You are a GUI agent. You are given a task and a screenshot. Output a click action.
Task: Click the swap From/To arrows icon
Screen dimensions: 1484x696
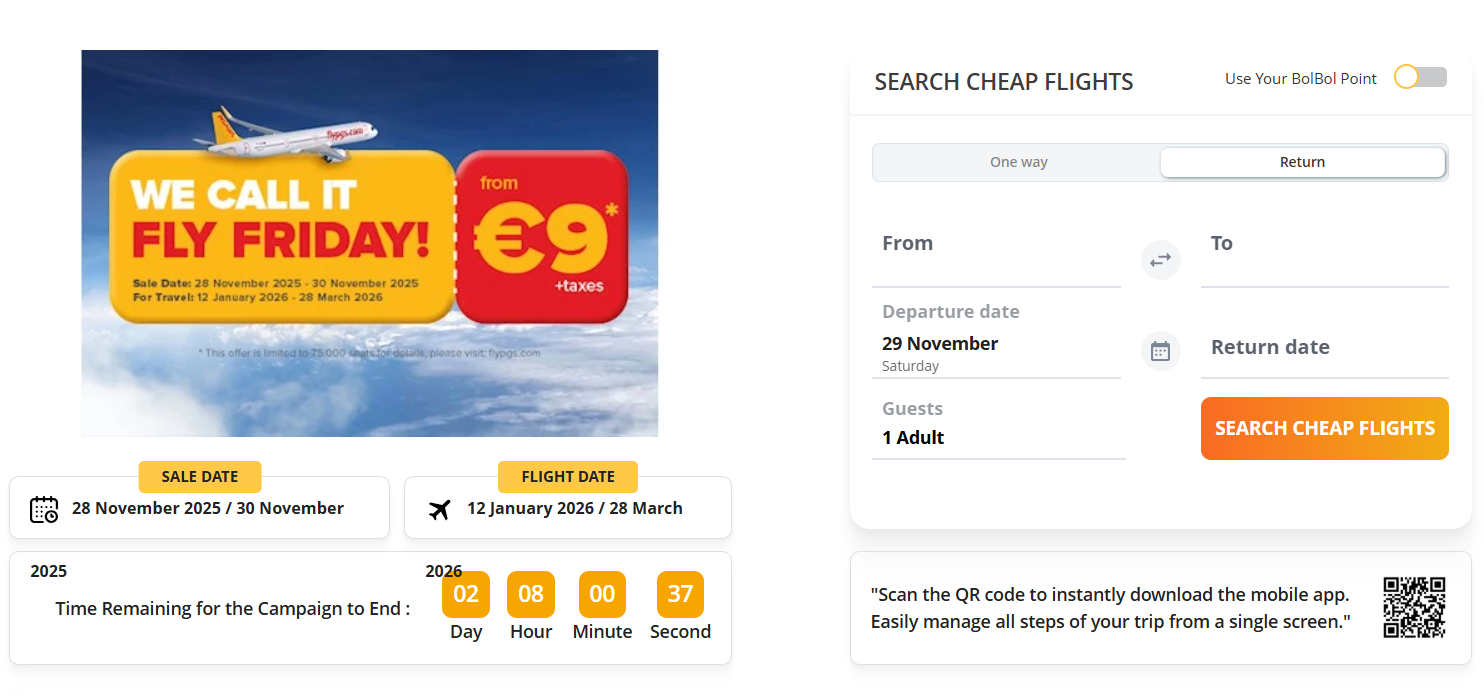[1160, 260]
